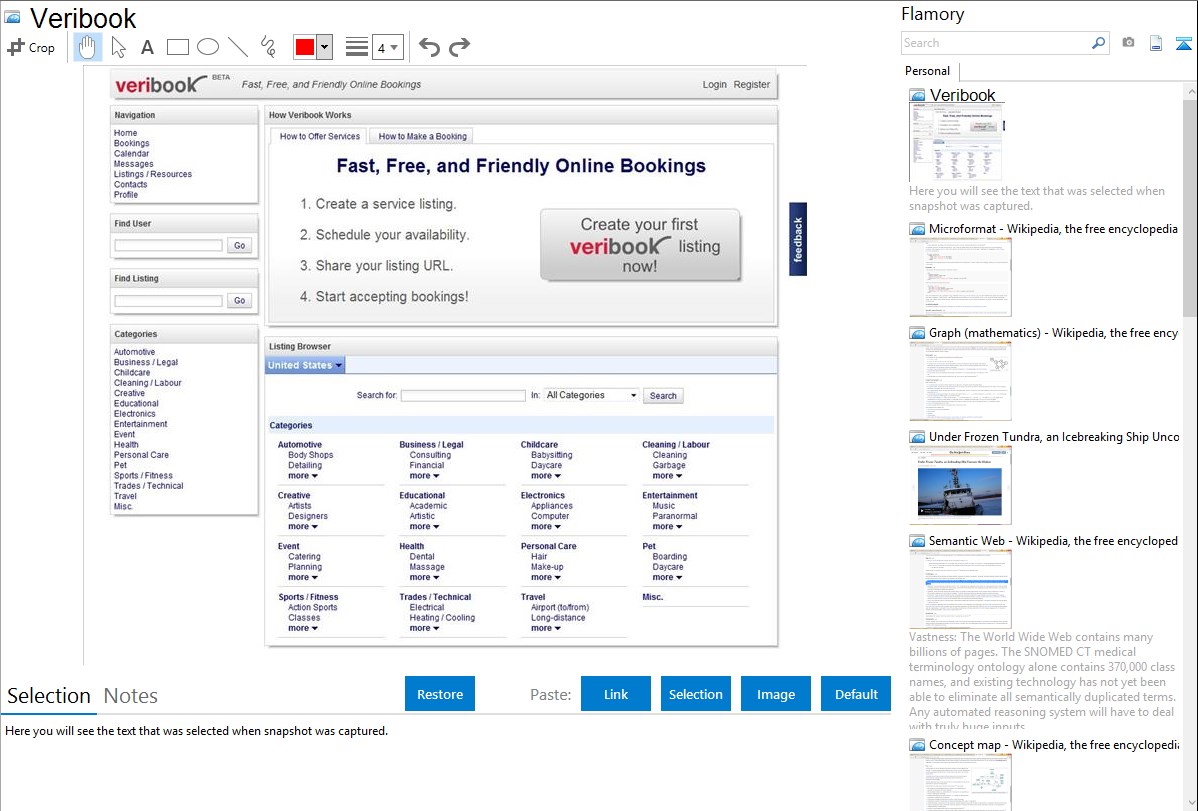This screenshot has width=1198, height=811.
Task: Click Messages in the Navigation panel
Action: (134, 164)
